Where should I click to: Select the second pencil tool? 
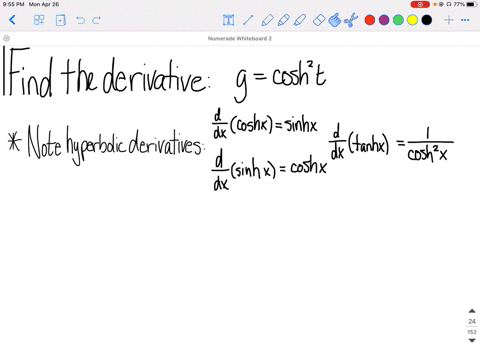(x=283, y=20)
